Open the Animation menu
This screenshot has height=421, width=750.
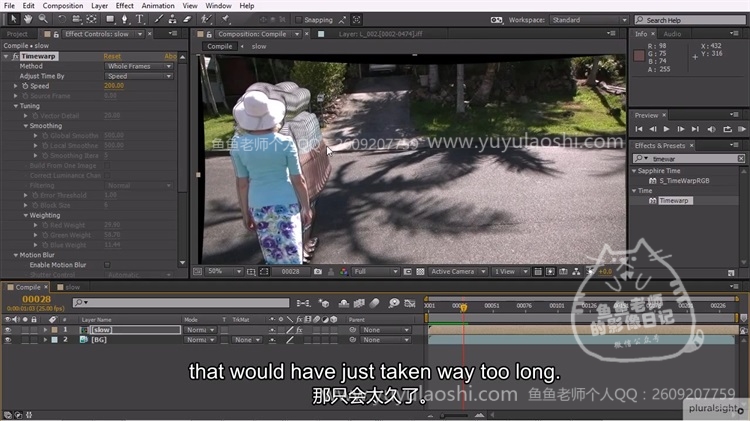tap(158, 6)
